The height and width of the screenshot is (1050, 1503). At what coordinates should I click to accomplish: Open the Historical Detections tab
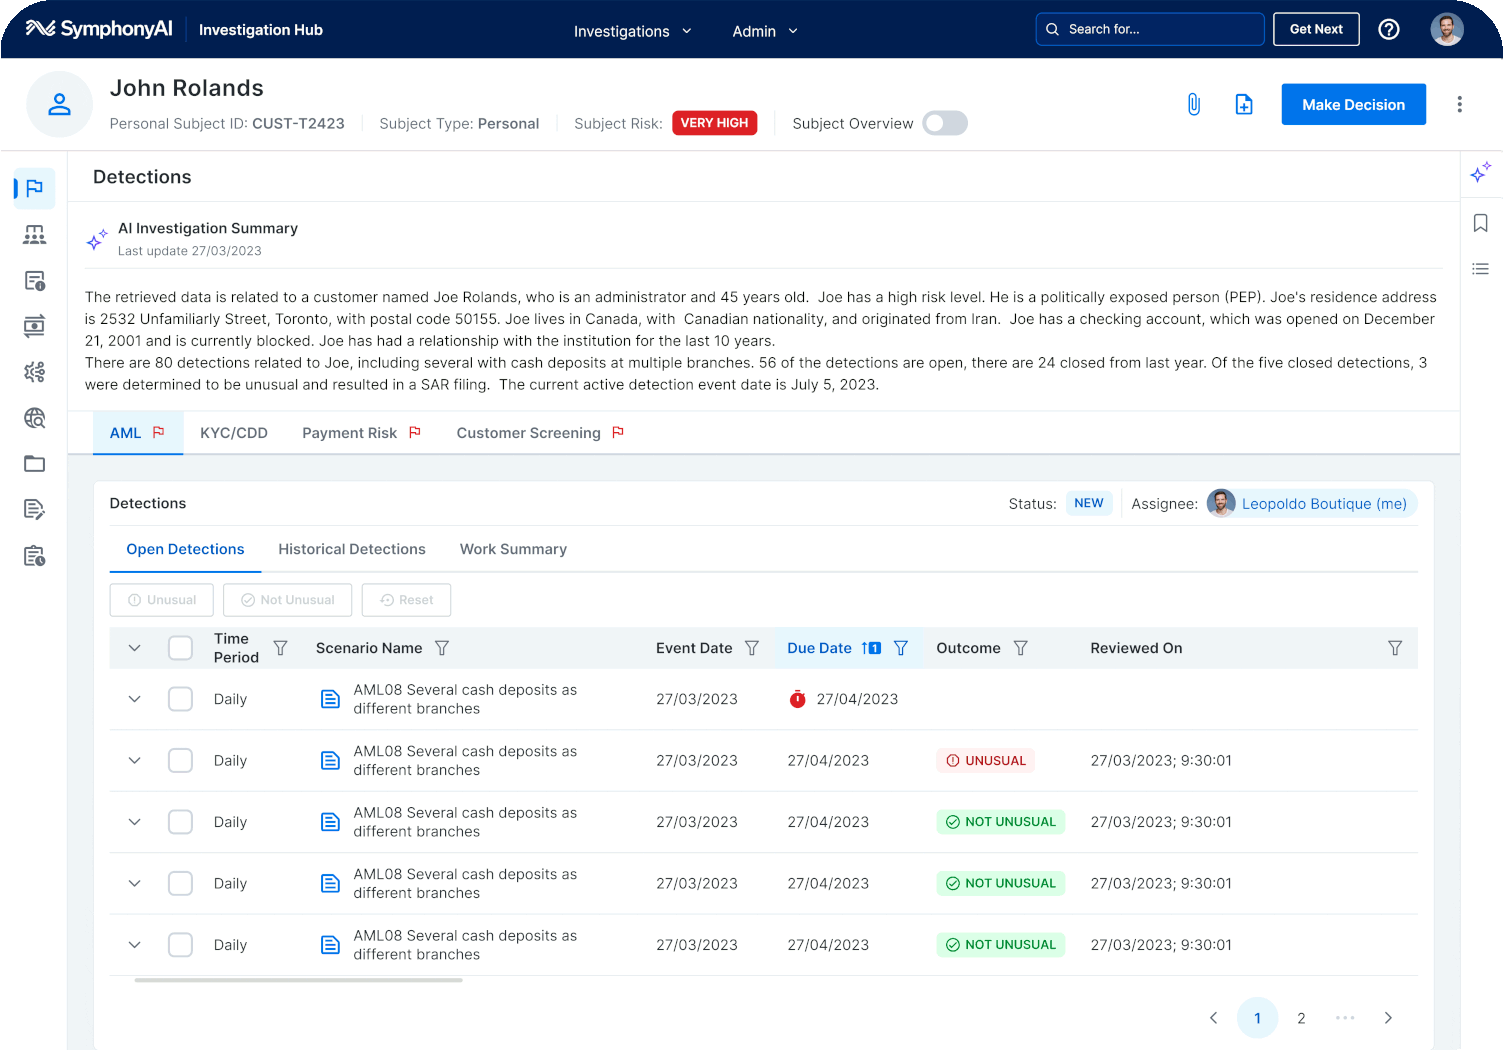(x=351, y=549)
